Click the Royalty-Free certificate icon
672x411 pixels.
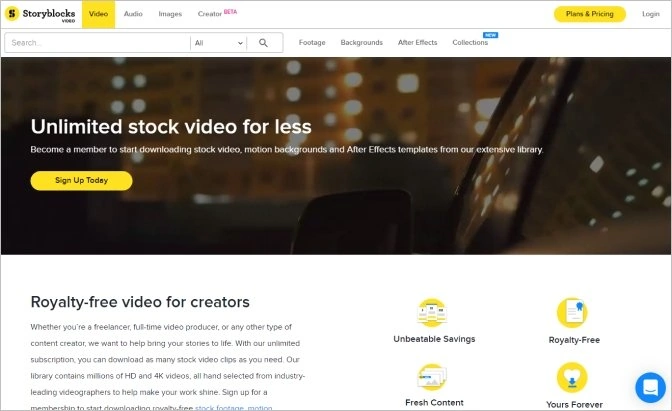point(572,313)
